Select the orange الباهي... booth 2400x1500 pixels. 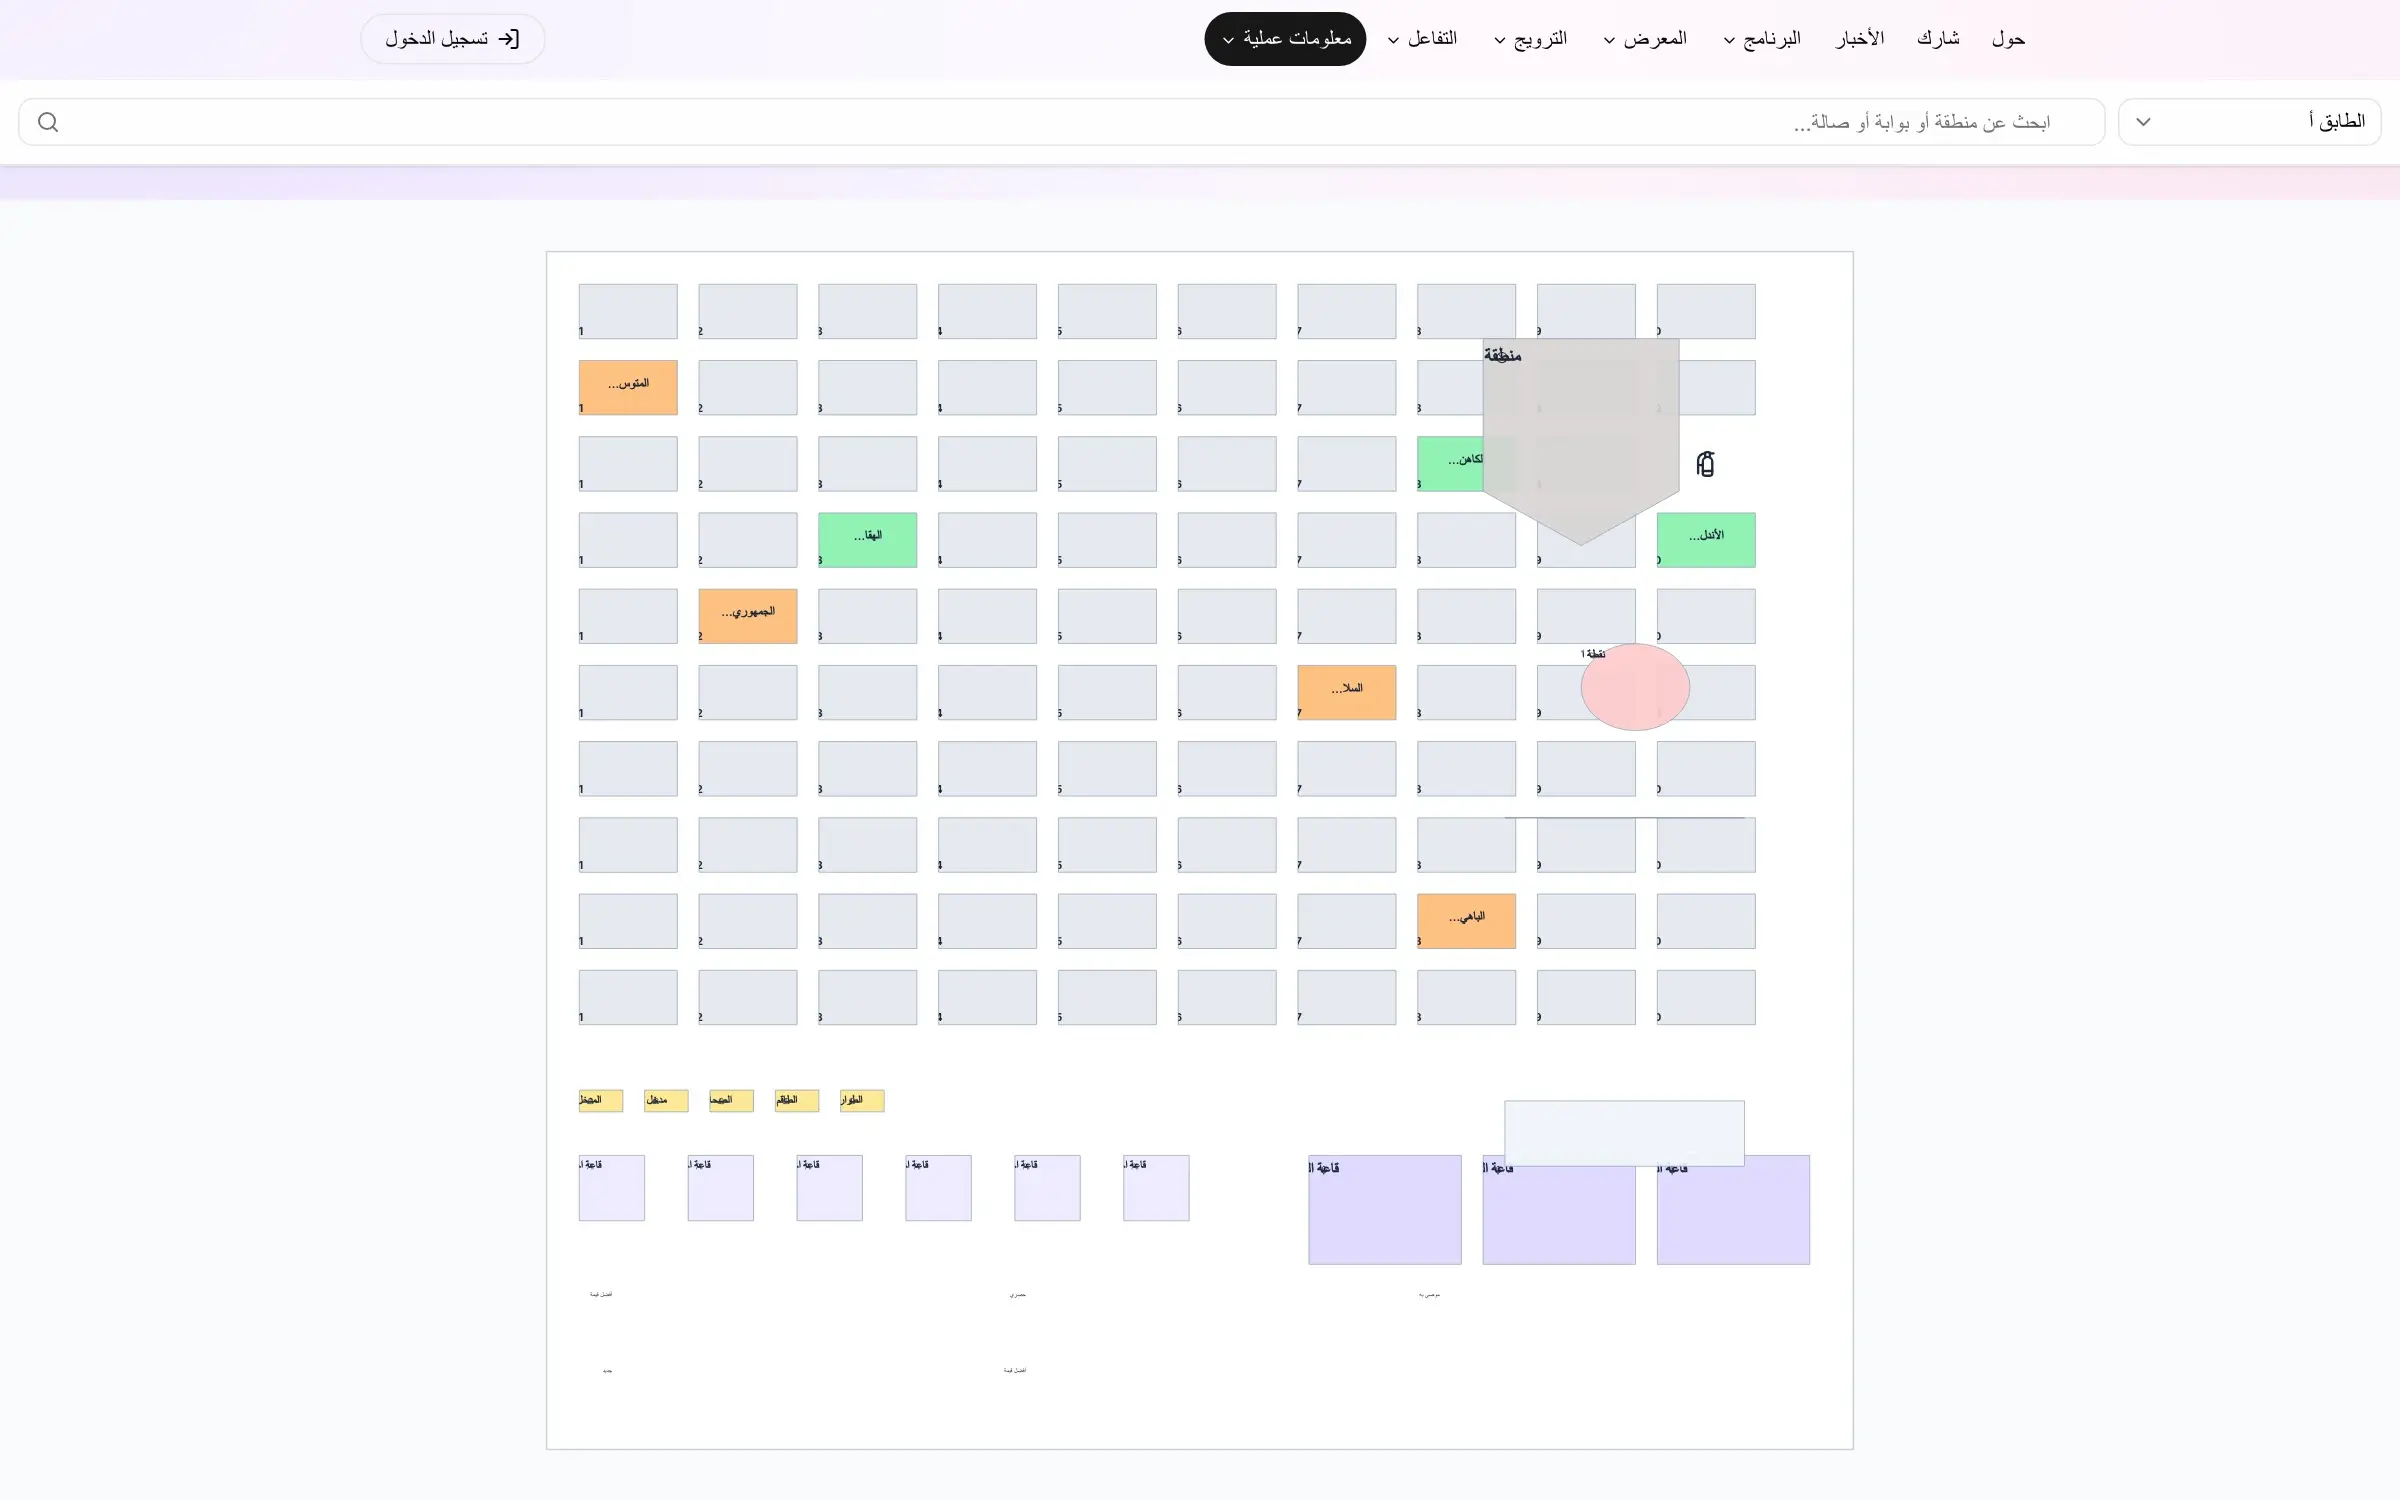[1466, 921]
